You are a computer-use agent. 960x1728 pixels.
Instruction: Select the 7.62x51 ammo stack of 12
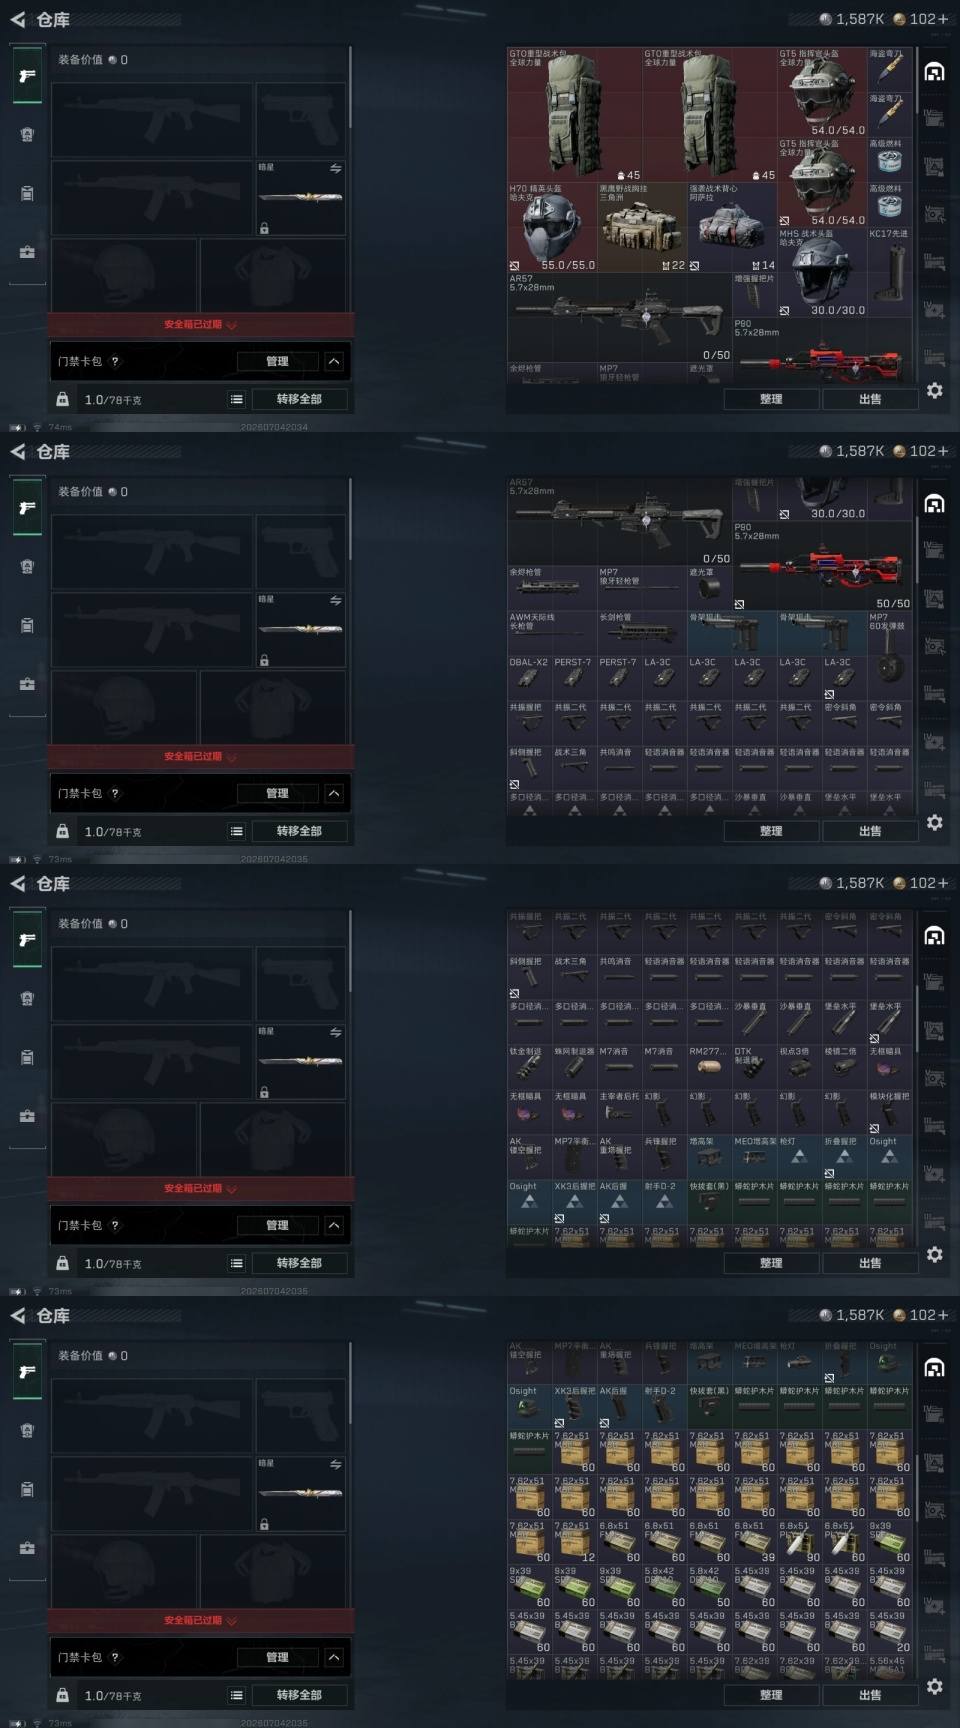[x=574, y=1541]
